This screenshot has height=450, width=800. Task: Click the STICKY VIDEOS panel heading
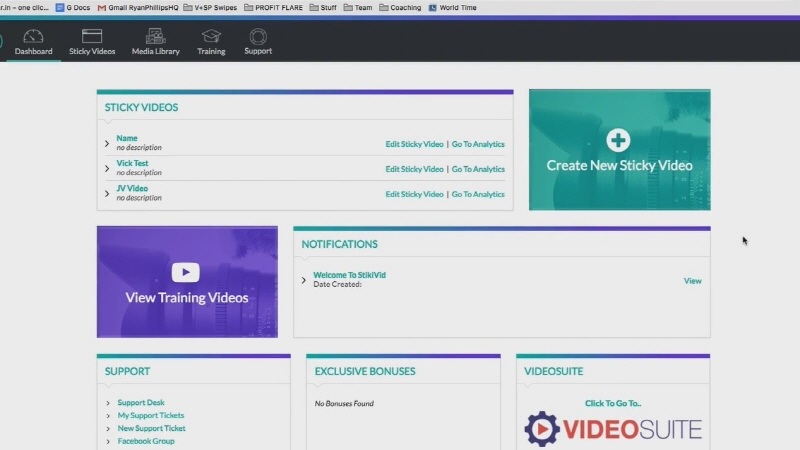pos(141,107)
